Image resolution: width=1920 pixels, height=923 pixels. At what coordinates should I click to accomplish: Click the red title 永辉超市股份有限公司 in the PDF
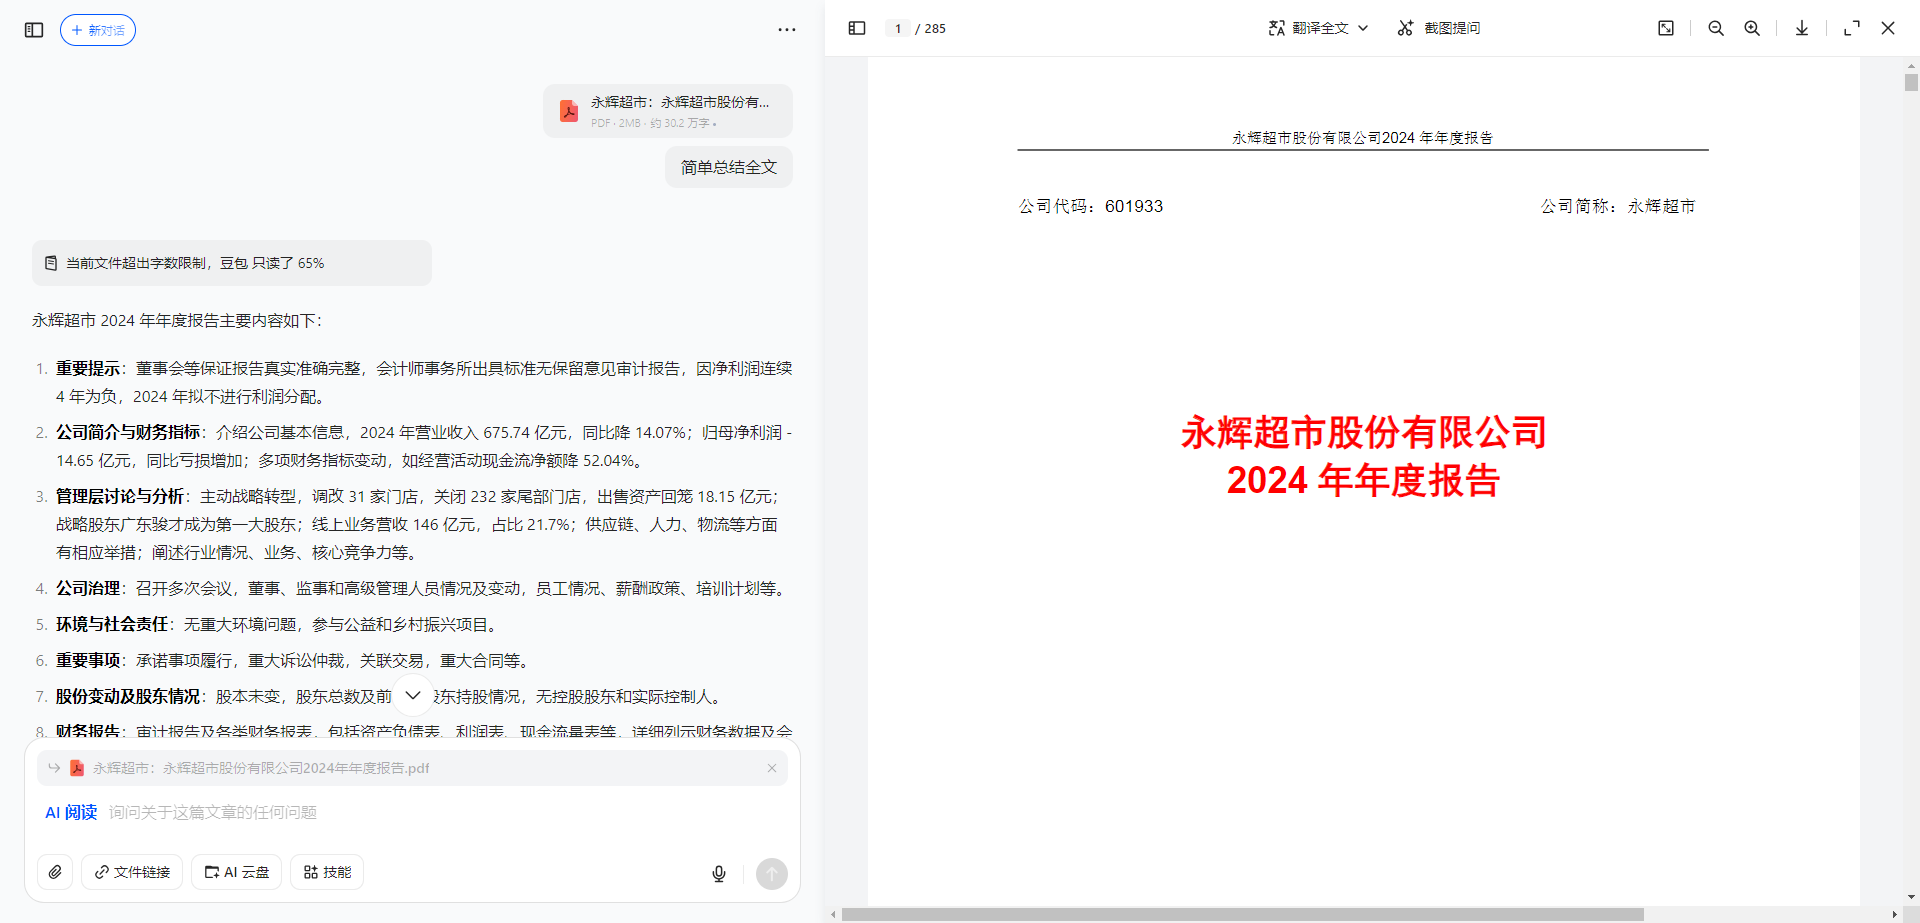[x=1364, y=432]
